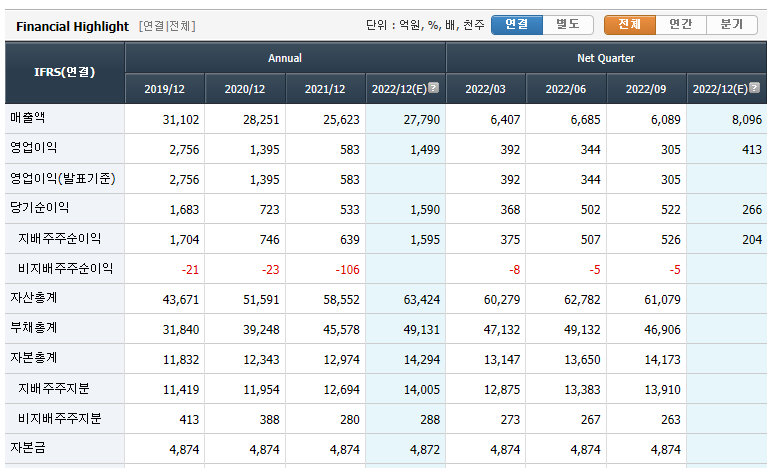Click the [연결|전체] label
The height and width of the screenshot is (468, 774).
point(167,26)
